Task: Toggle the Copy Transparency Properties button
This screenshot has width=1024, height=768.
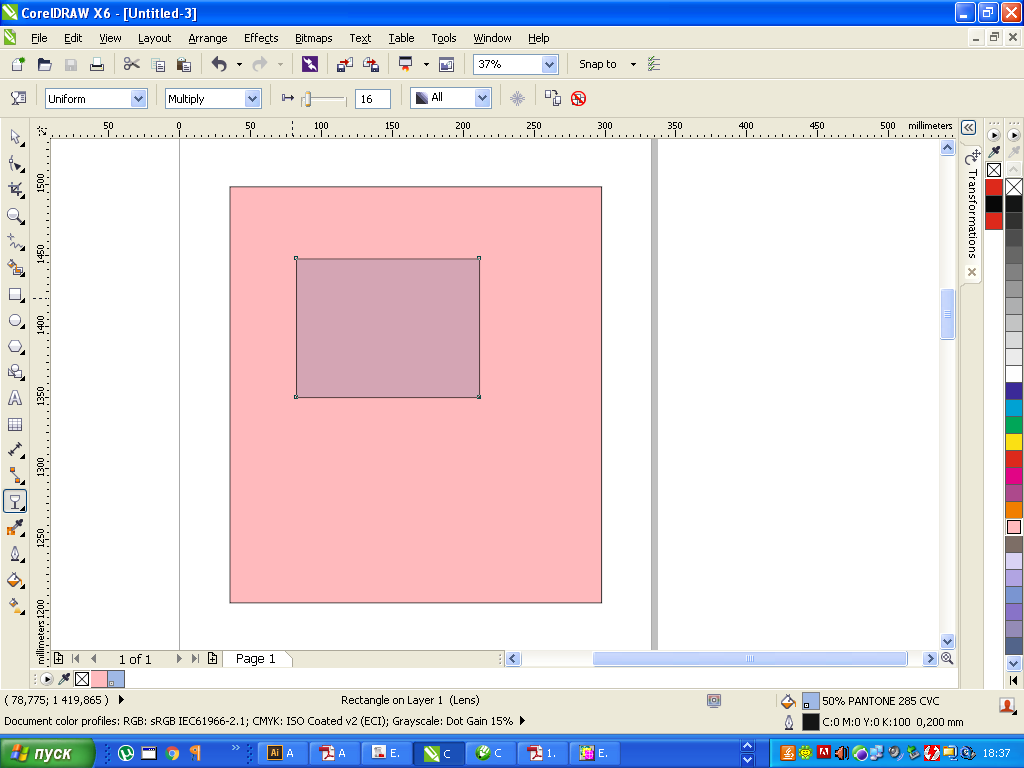Action: tap(552, 98)
